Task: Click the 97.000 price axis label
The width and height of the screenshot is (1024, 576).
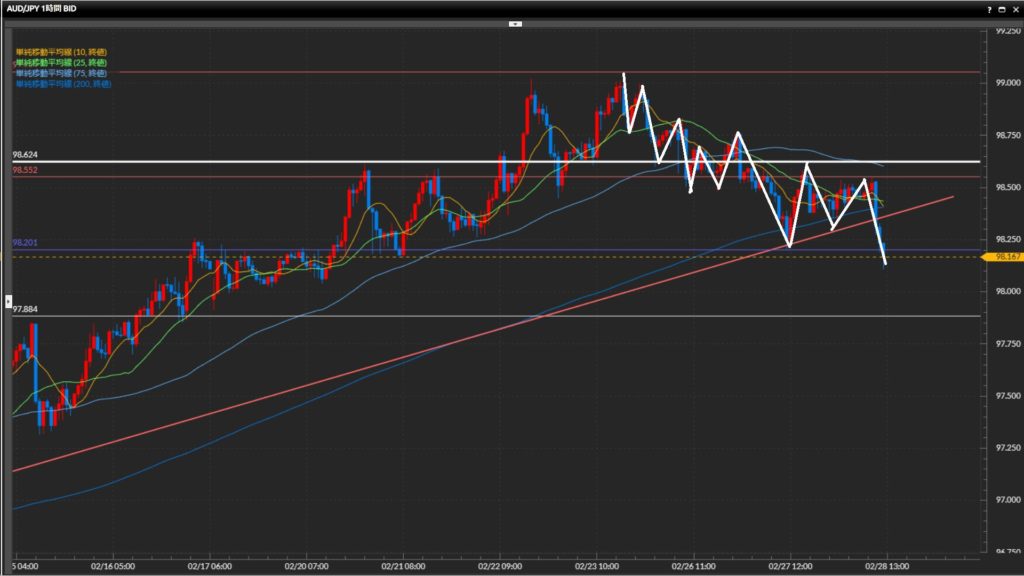Action: (1006, 499)
